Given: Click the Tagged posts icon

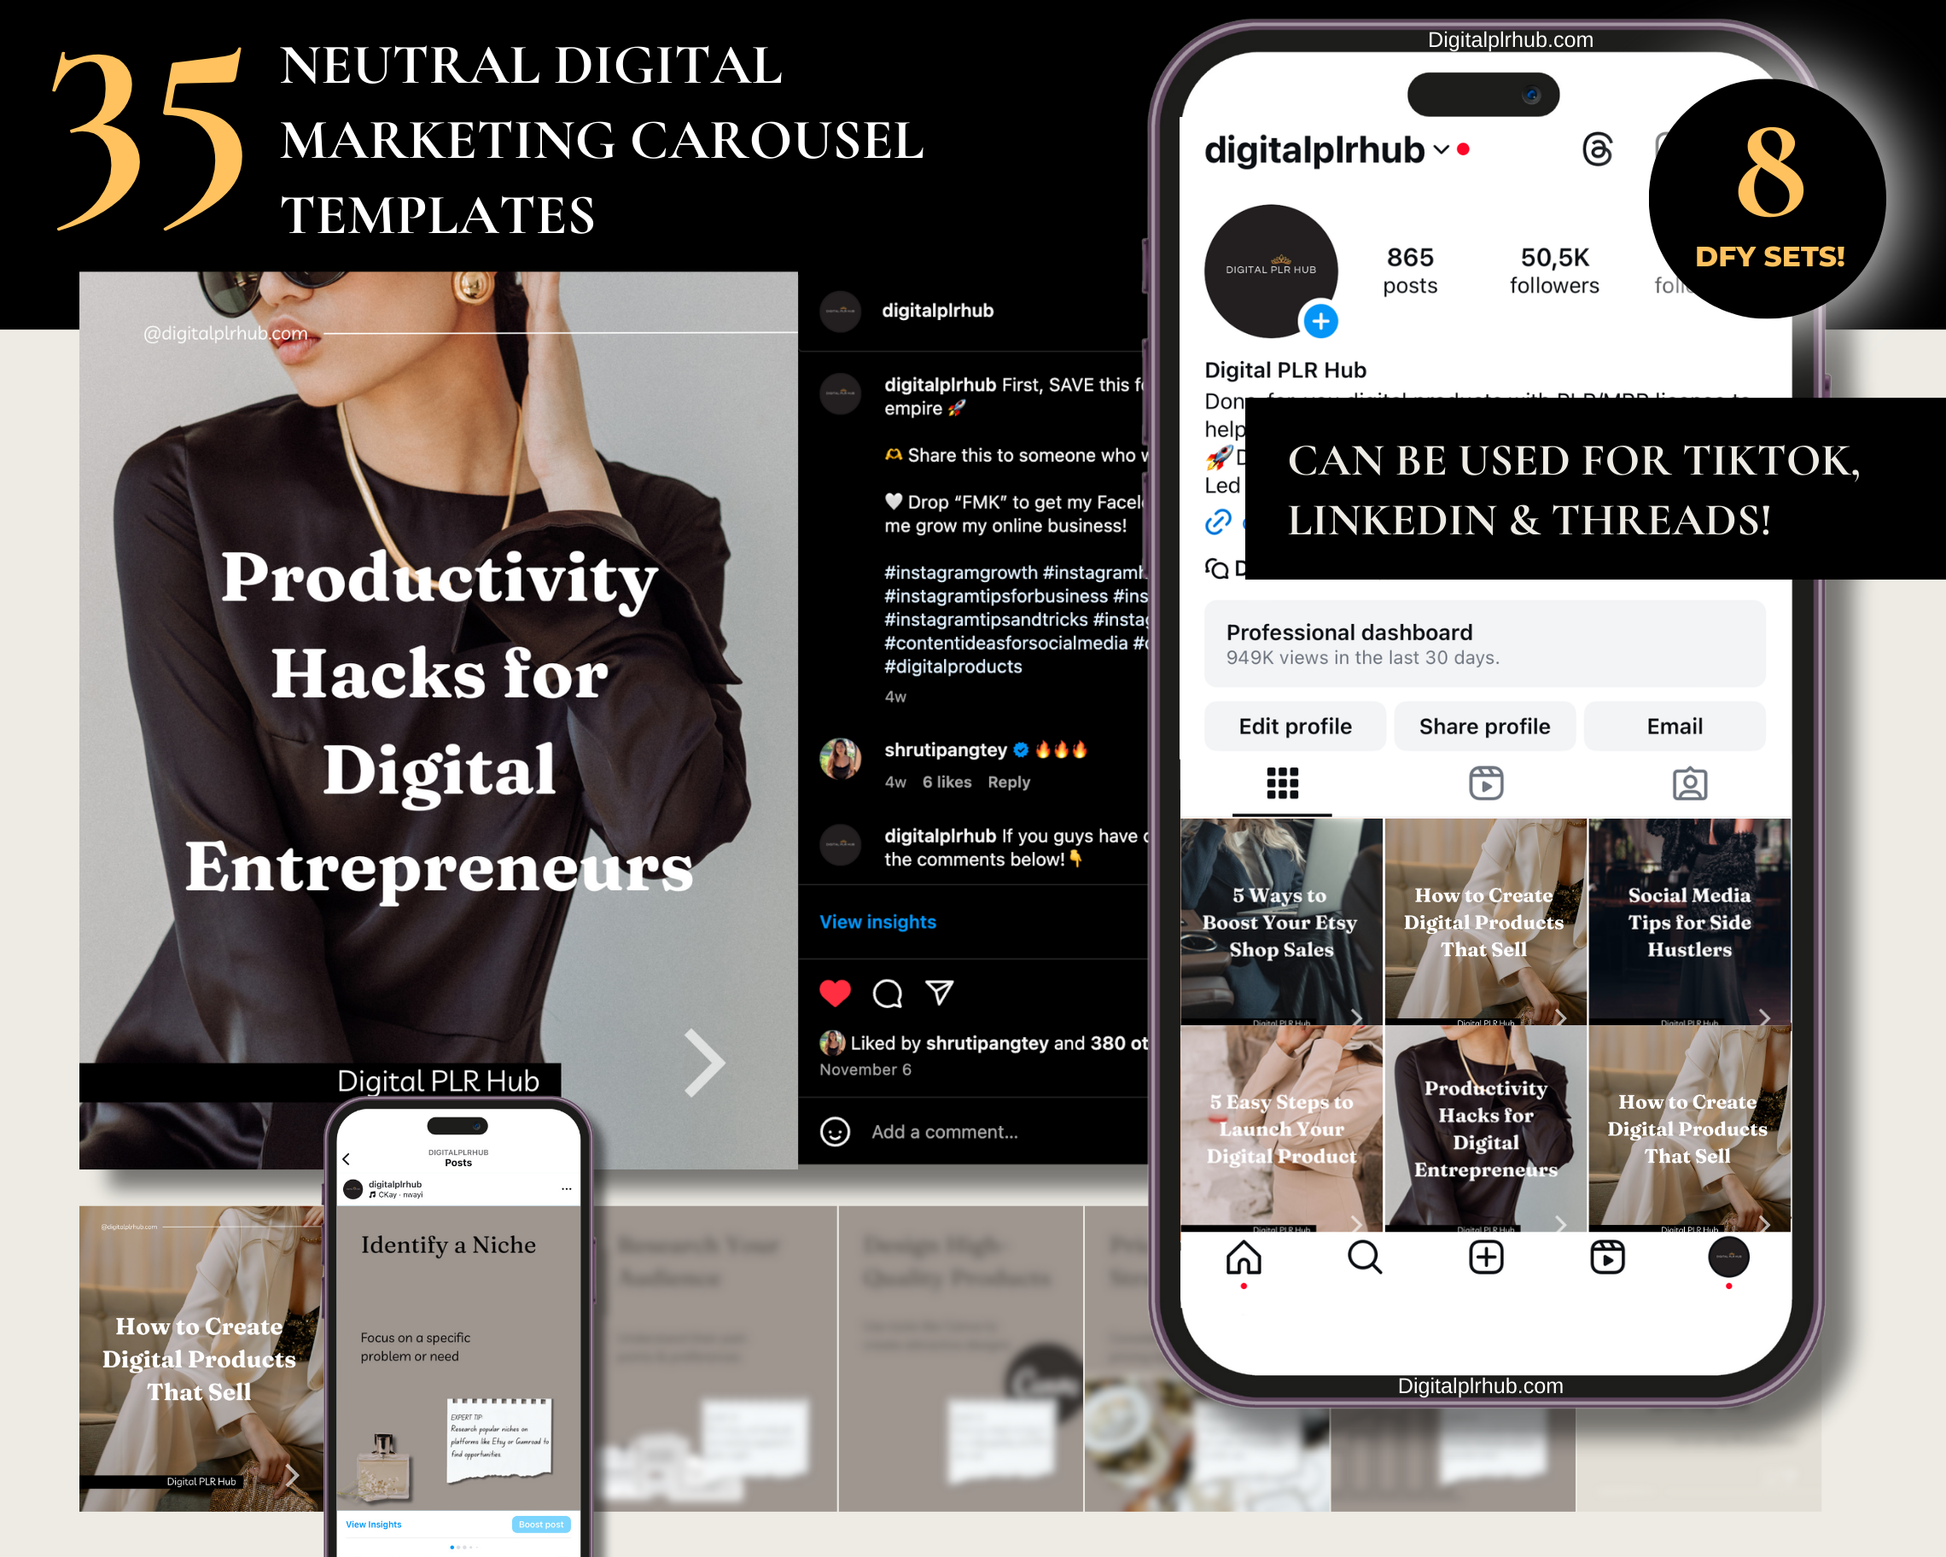Looking at the screenshot, I should click(1689, 782).
